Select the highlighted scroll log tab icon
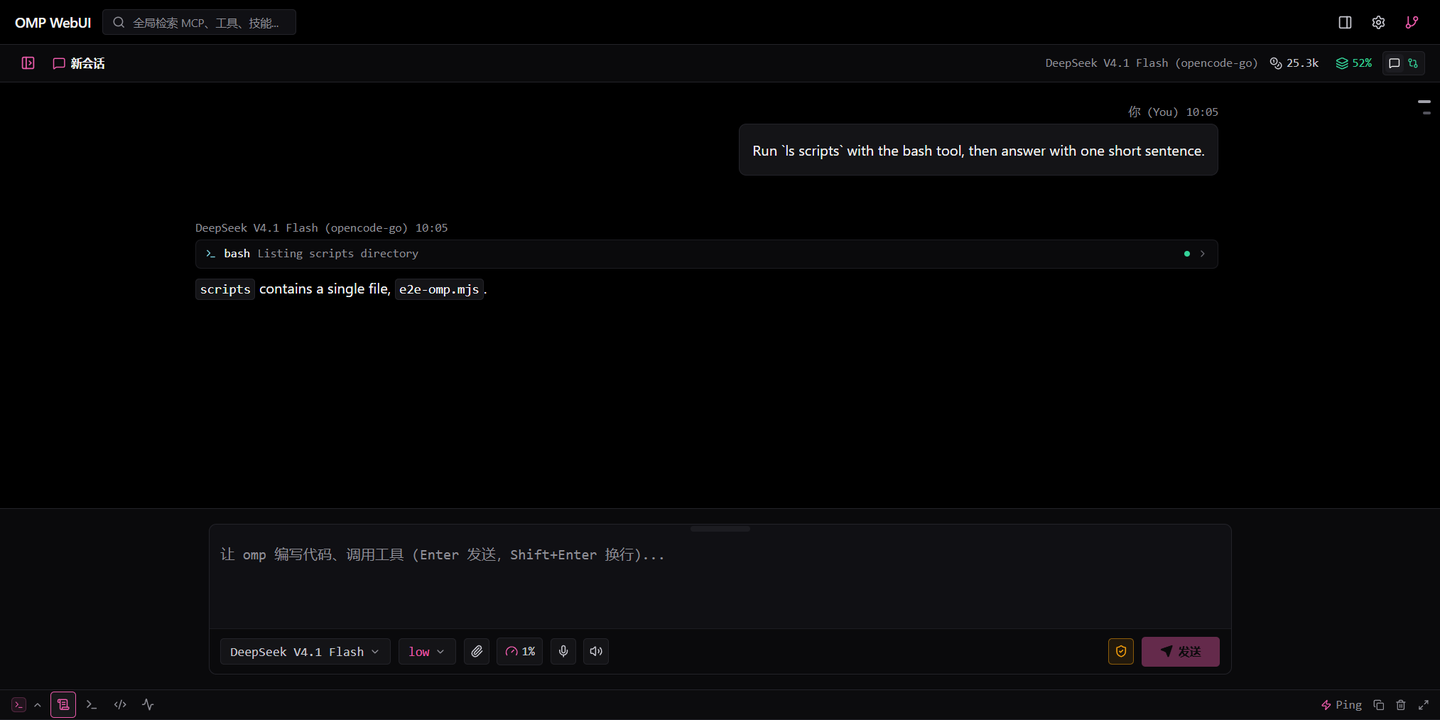Image resolution: width=1440 pixels, height=720 pixels. click(63, 705)
